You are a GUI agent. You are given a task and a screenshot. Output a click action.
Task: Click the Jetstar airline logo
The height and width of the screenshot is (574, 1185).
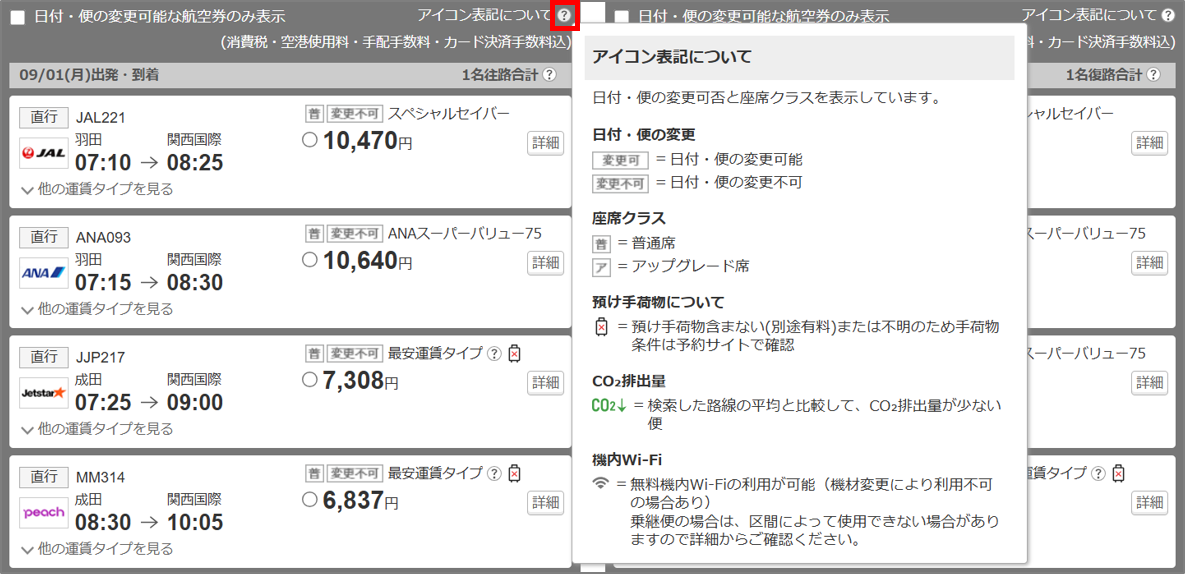point(44,393)
